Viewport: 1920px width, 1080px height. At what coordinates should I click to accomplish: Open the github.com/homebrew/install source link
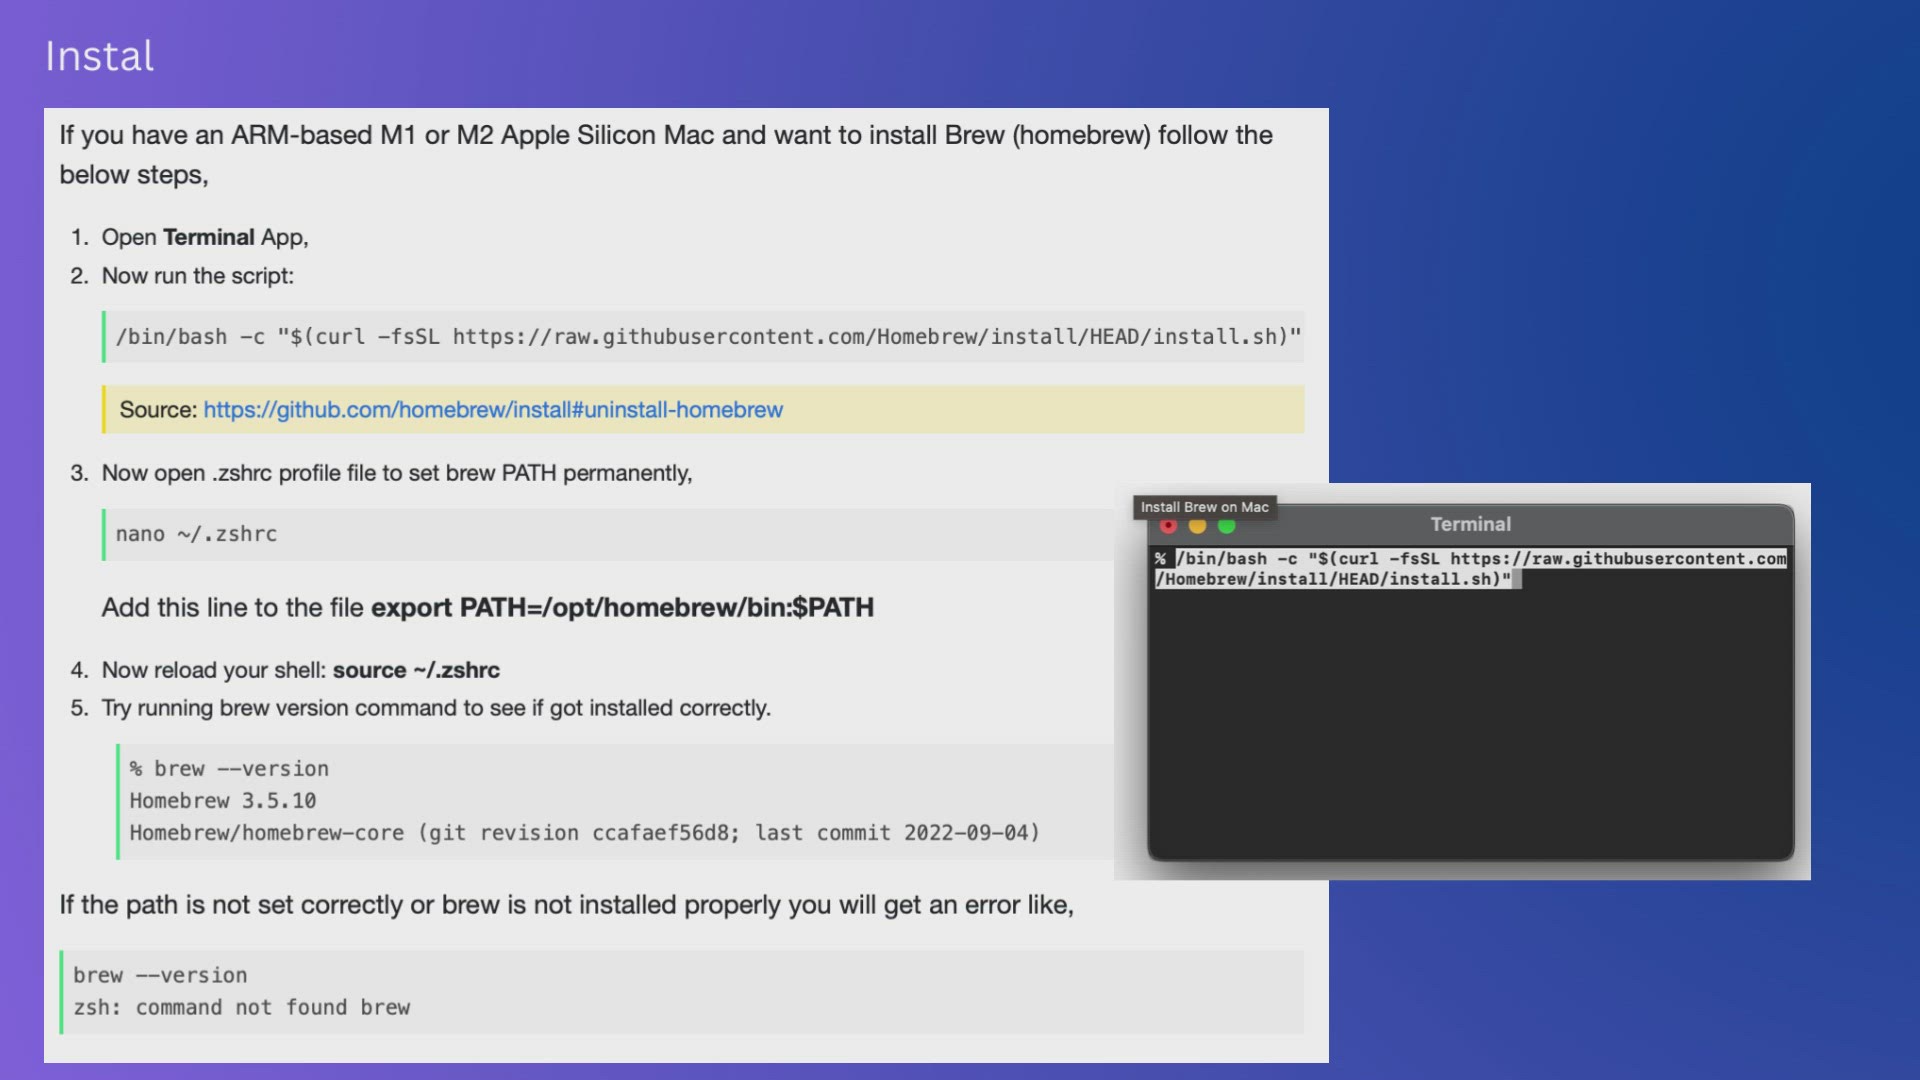tap(492, 410)
